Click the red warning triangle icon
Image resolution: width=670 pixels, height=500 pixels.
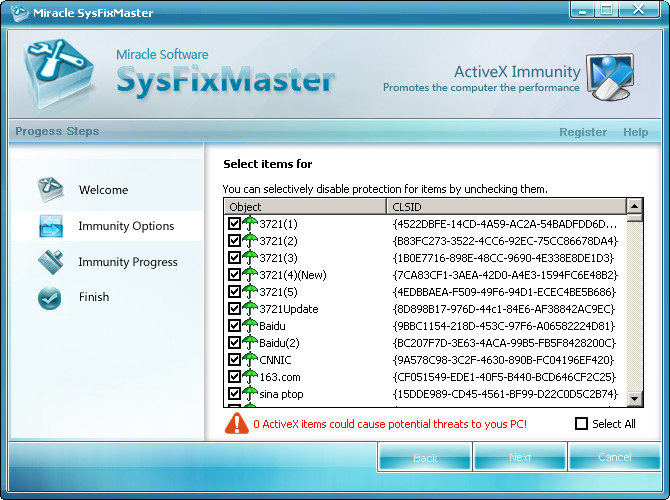(x=236, y=424)
